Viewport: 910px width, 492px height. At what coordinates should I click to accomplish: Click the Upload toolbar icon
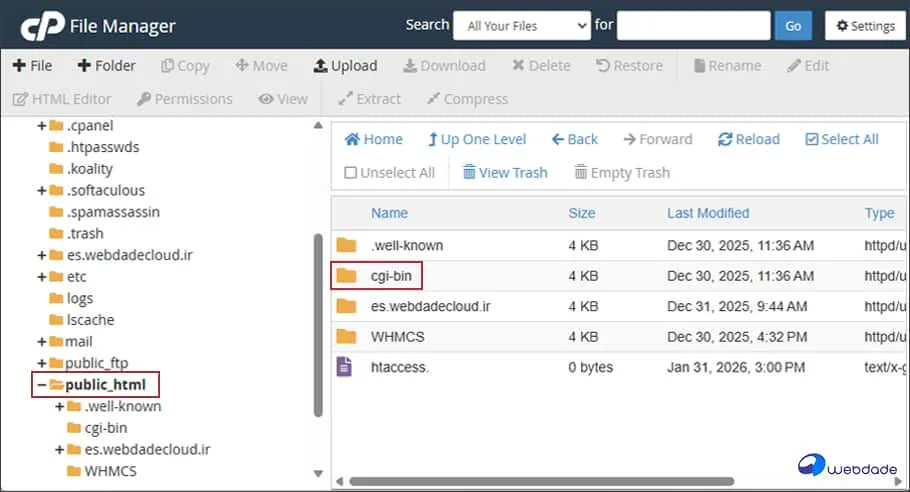pyautogui.click(x=320, y=66)
